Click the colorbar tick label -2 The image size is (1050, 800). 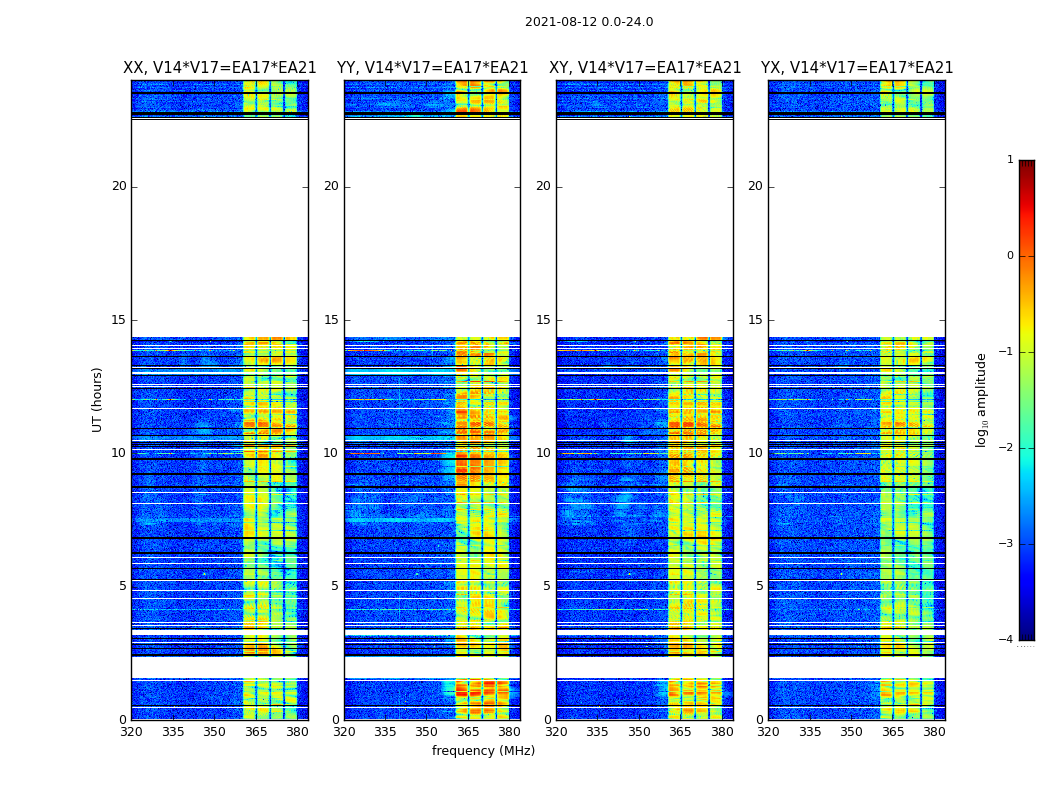pos(1008,448)
